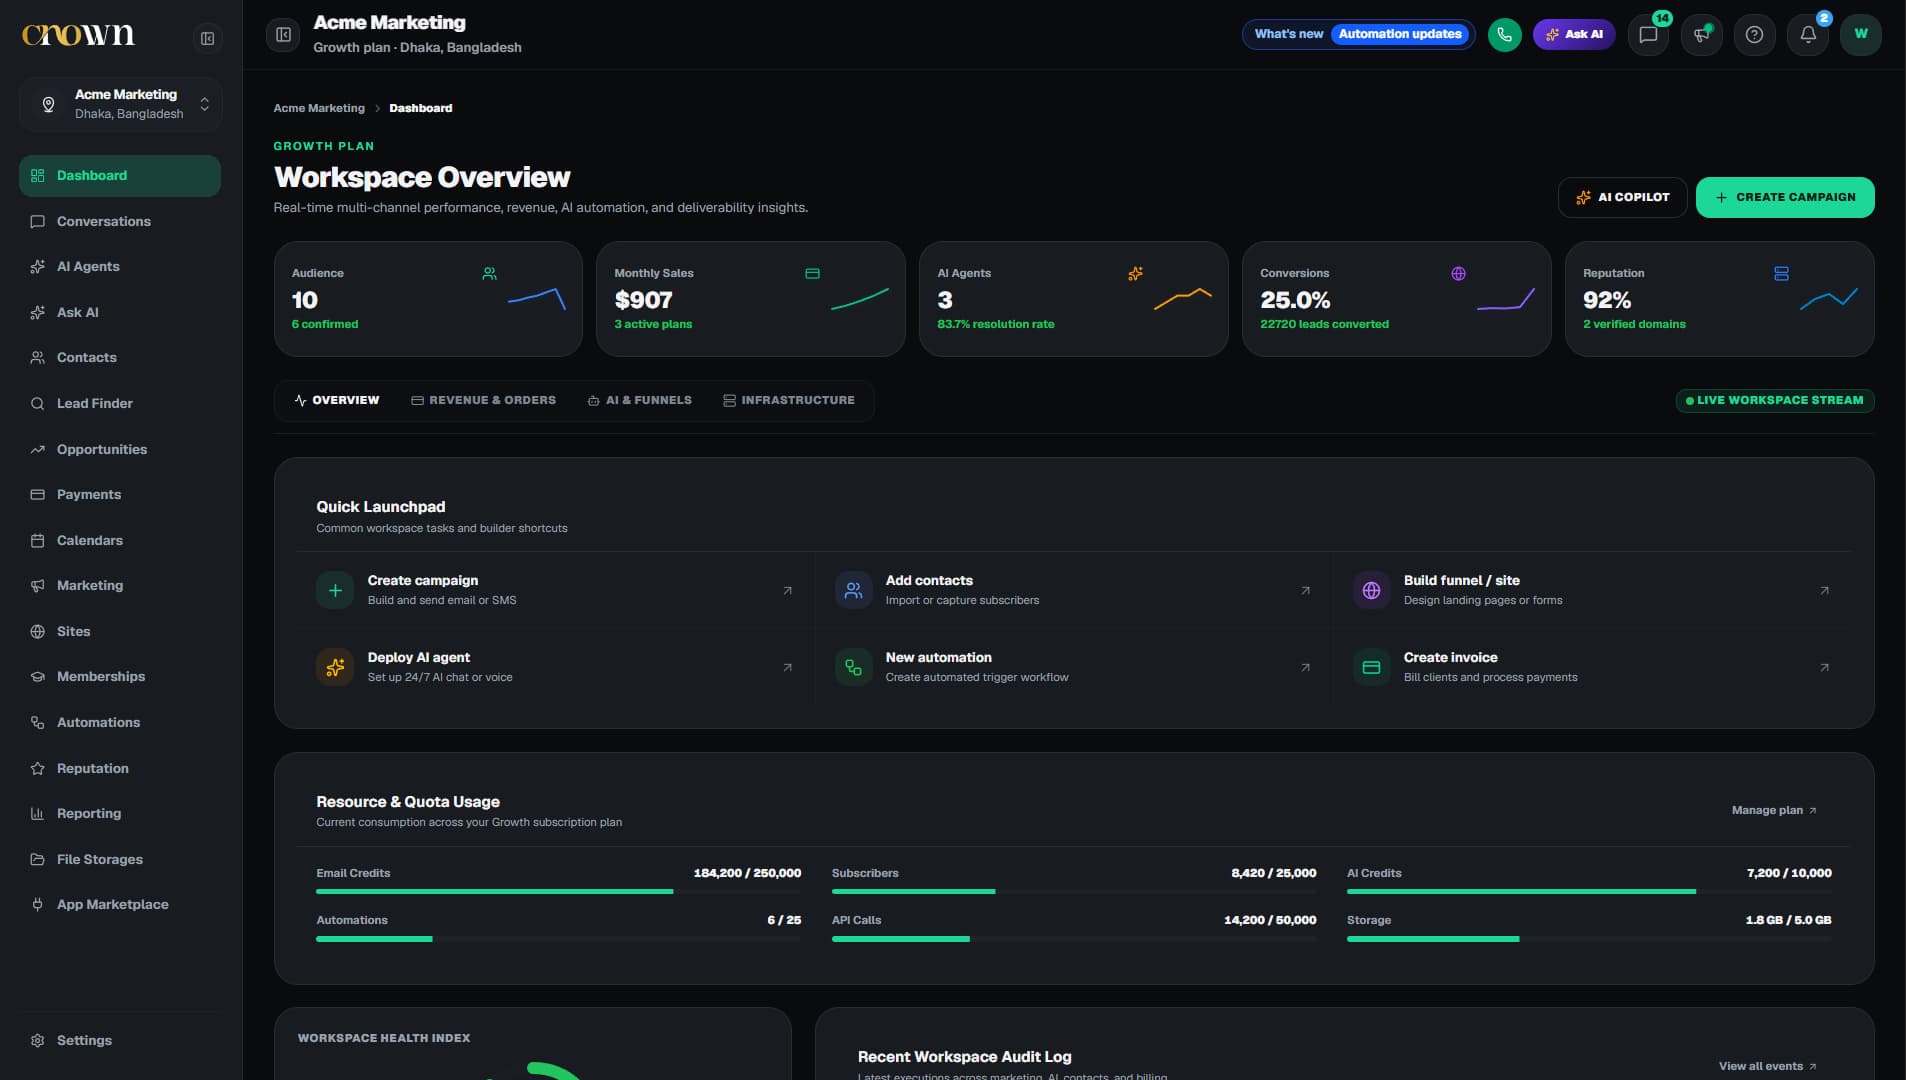Open help question mark icon
This screenshot has width=1906, height=1080.
coord(1754,34)
